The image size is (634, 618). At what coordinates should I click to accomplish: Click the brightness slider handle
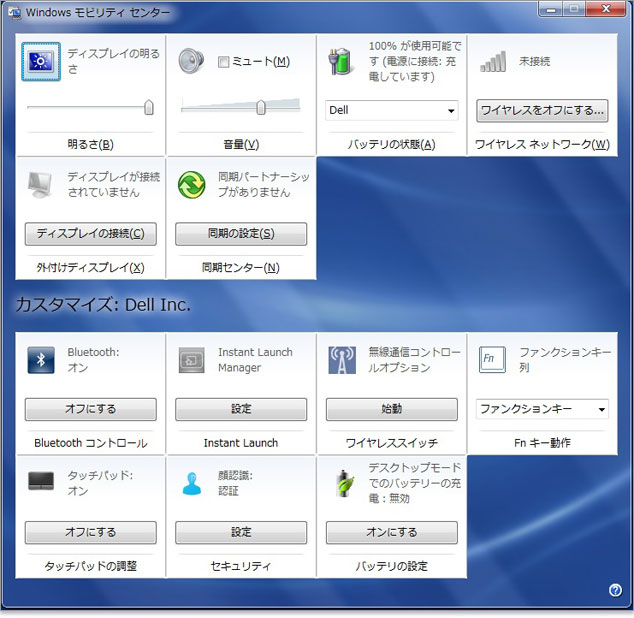pyautogui.click(x=149, y=108)
